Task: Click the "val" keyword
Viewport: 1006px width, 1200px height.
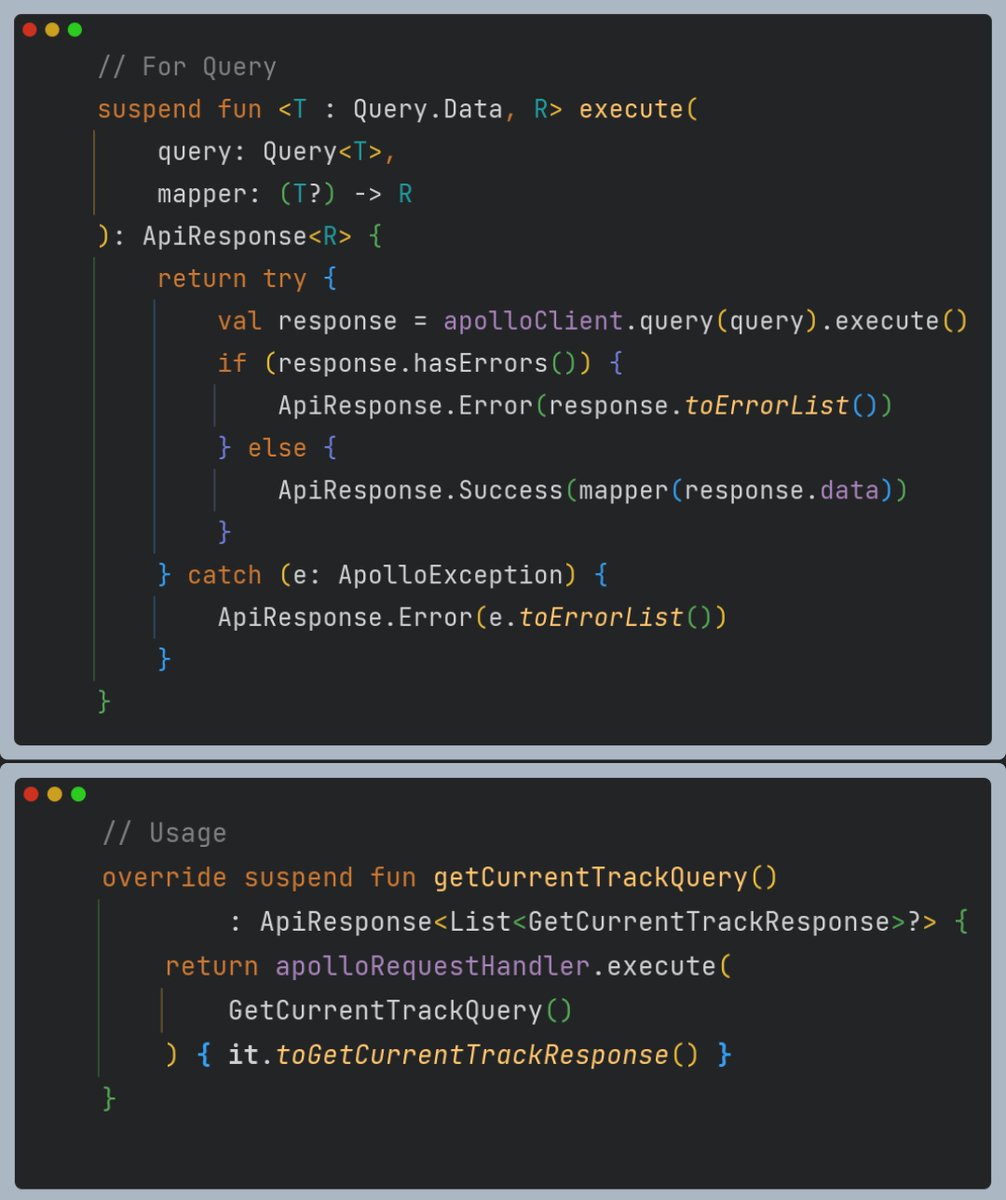Action: 240,322
